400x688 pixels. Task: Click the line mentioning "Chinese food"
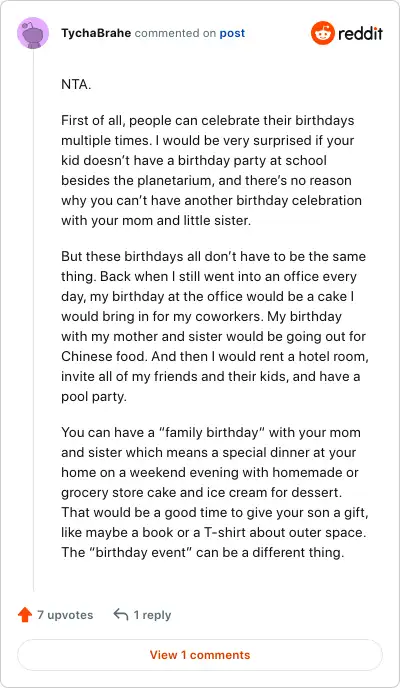(215, 356)
